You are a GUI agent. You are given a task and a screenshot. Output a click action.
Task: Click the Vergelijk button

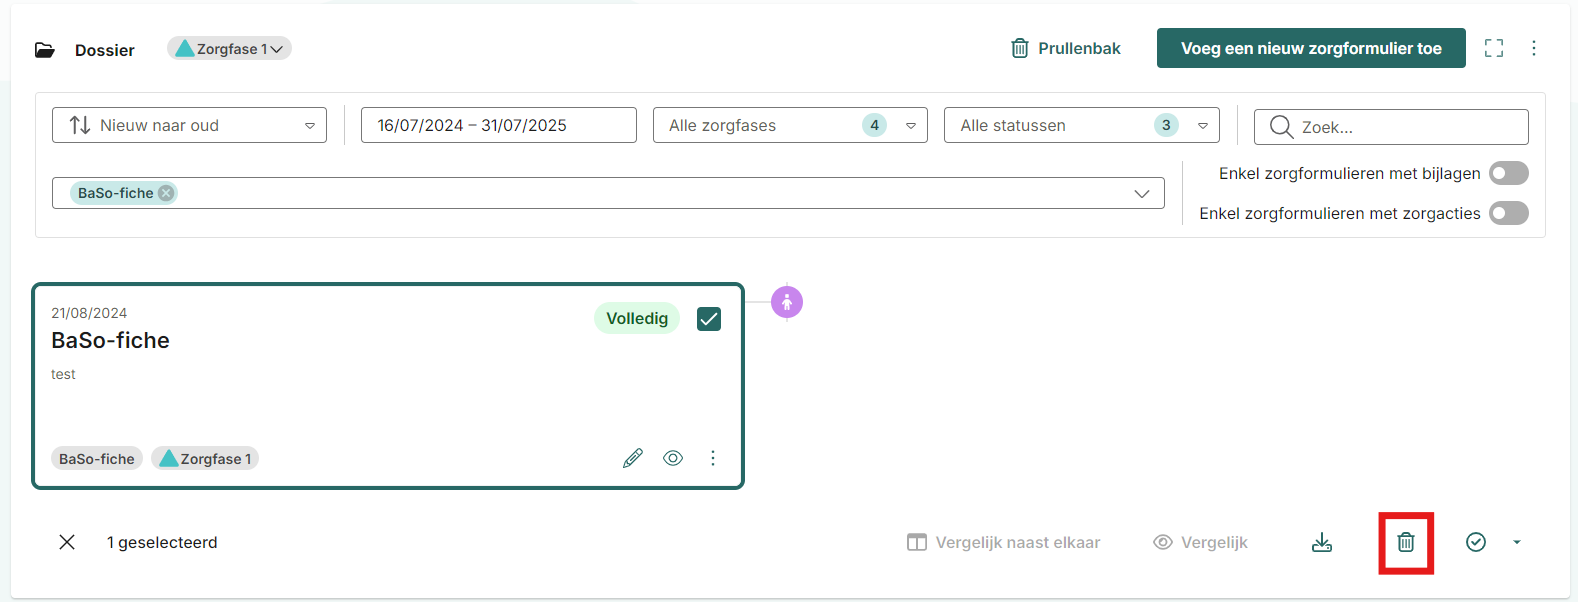point(1200,542)
